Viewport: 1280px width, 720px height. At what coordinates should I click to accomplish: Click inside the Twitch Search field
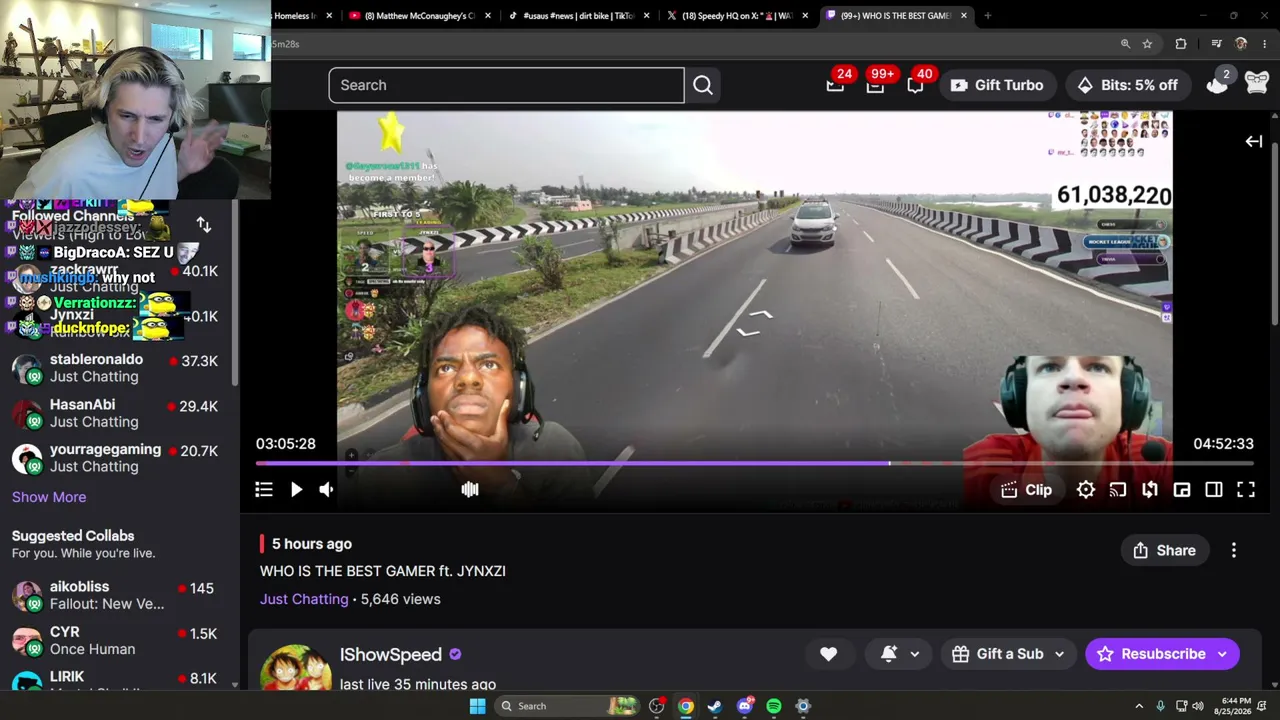[506, 85]
